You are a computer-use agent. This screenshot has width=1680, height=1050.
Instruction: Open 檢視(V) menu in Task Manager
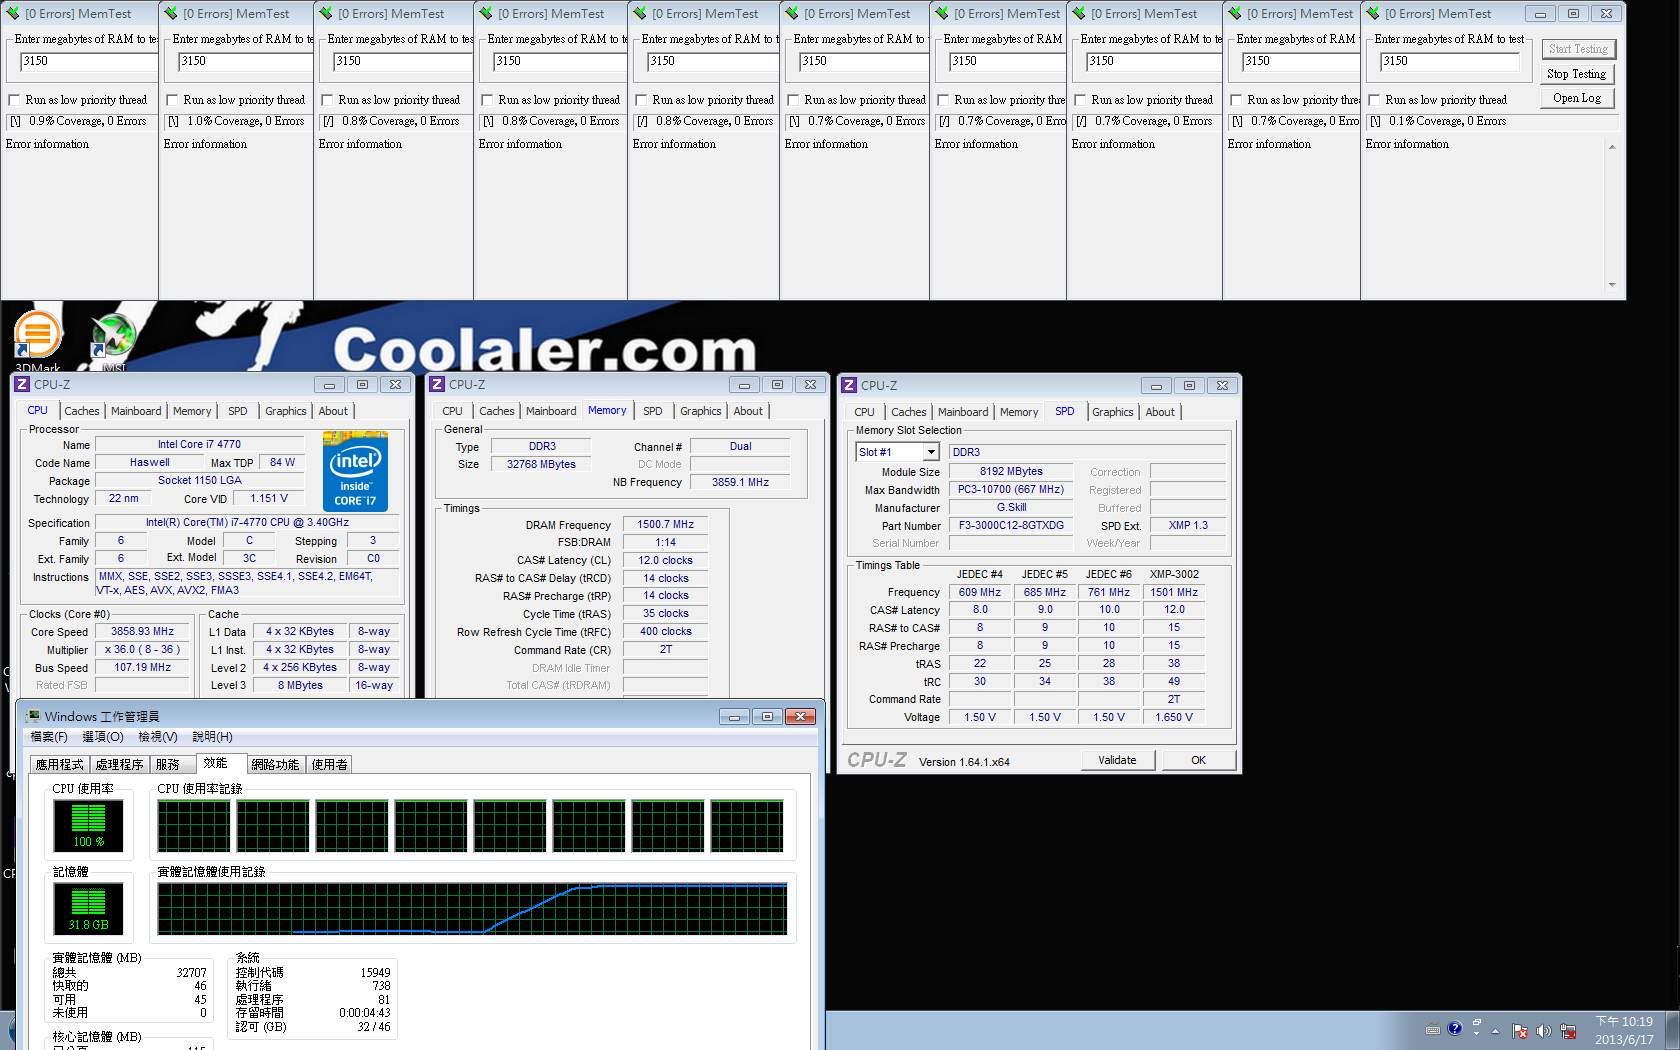click(x=157, y=737)
